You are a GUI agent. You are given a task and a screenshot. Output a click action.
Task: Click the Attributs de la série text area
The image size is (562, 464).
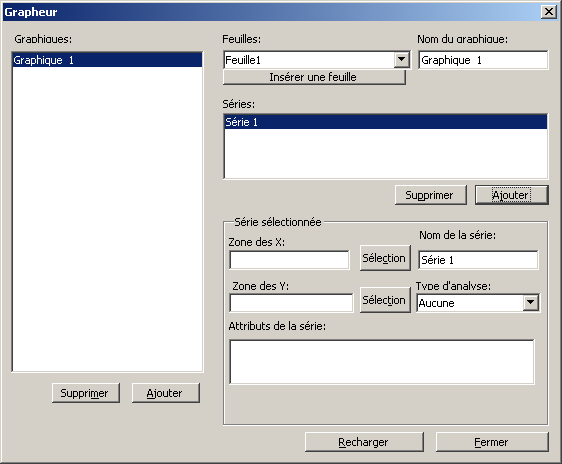coord(382,362)
